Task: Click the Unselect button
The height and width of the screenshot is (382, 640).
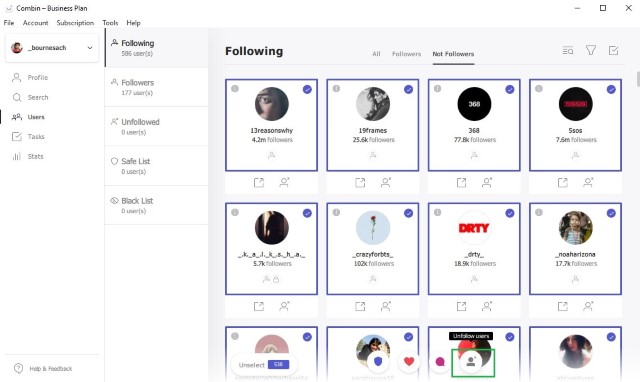Action: (x=264, y=364)
